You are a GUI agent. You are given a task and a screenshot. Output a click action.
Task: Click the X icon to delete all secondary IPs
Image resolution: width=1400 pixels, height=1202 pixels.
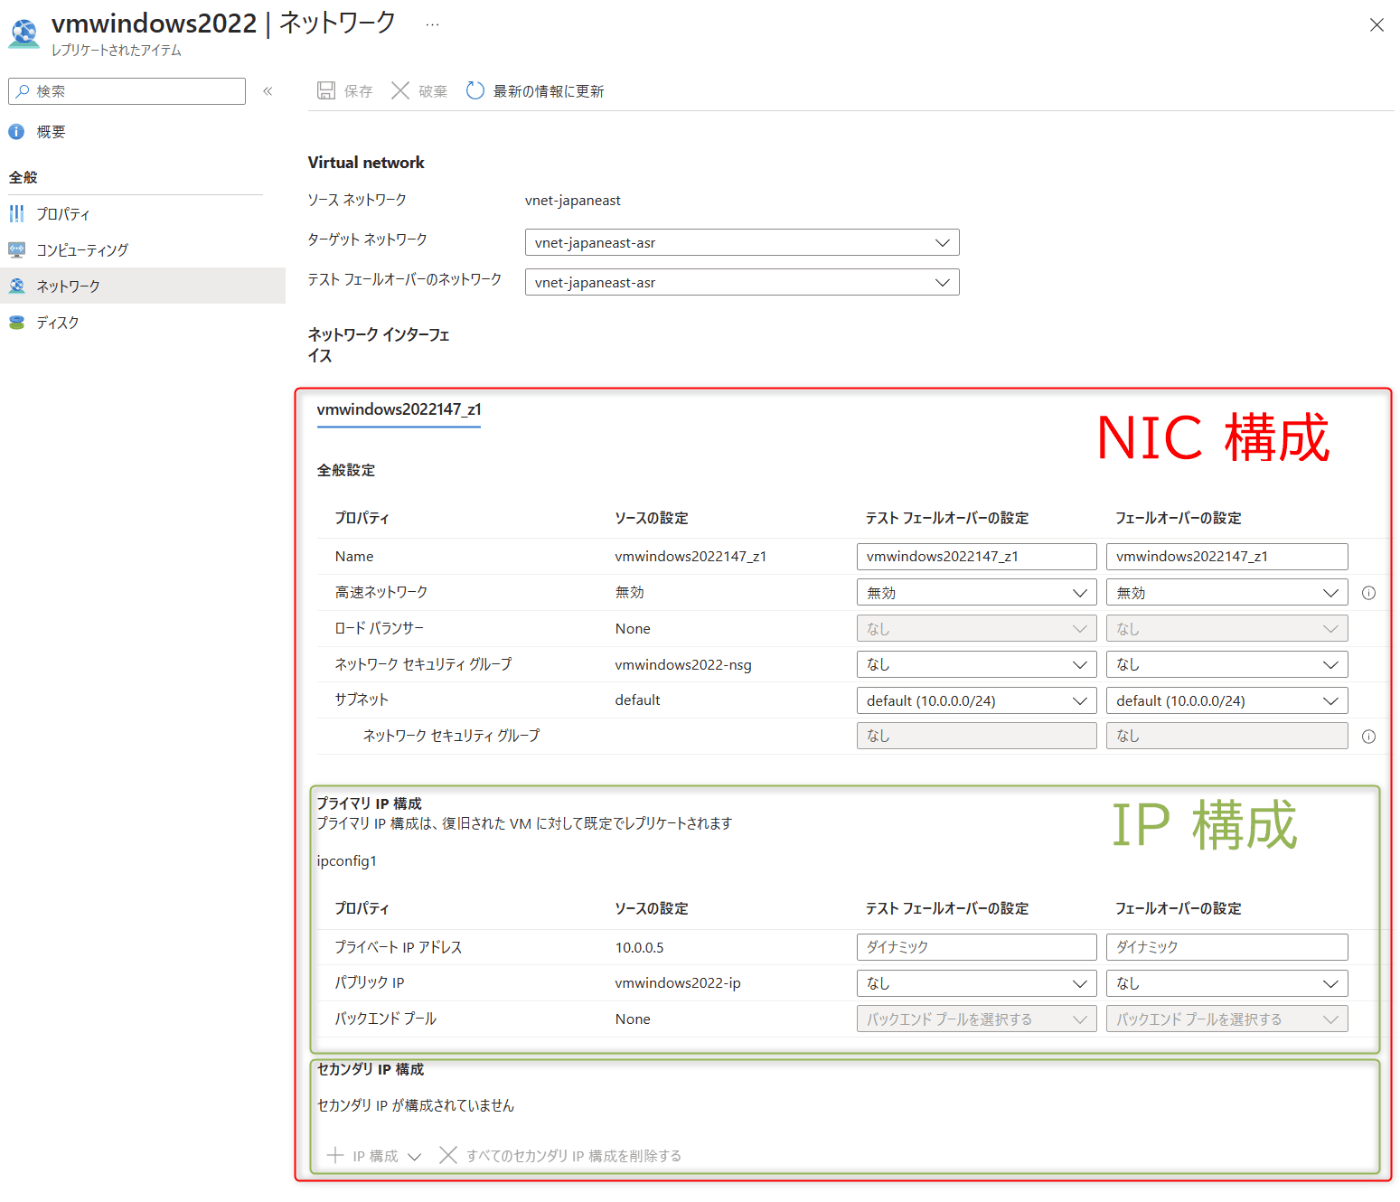click(x=448, y=1156)
